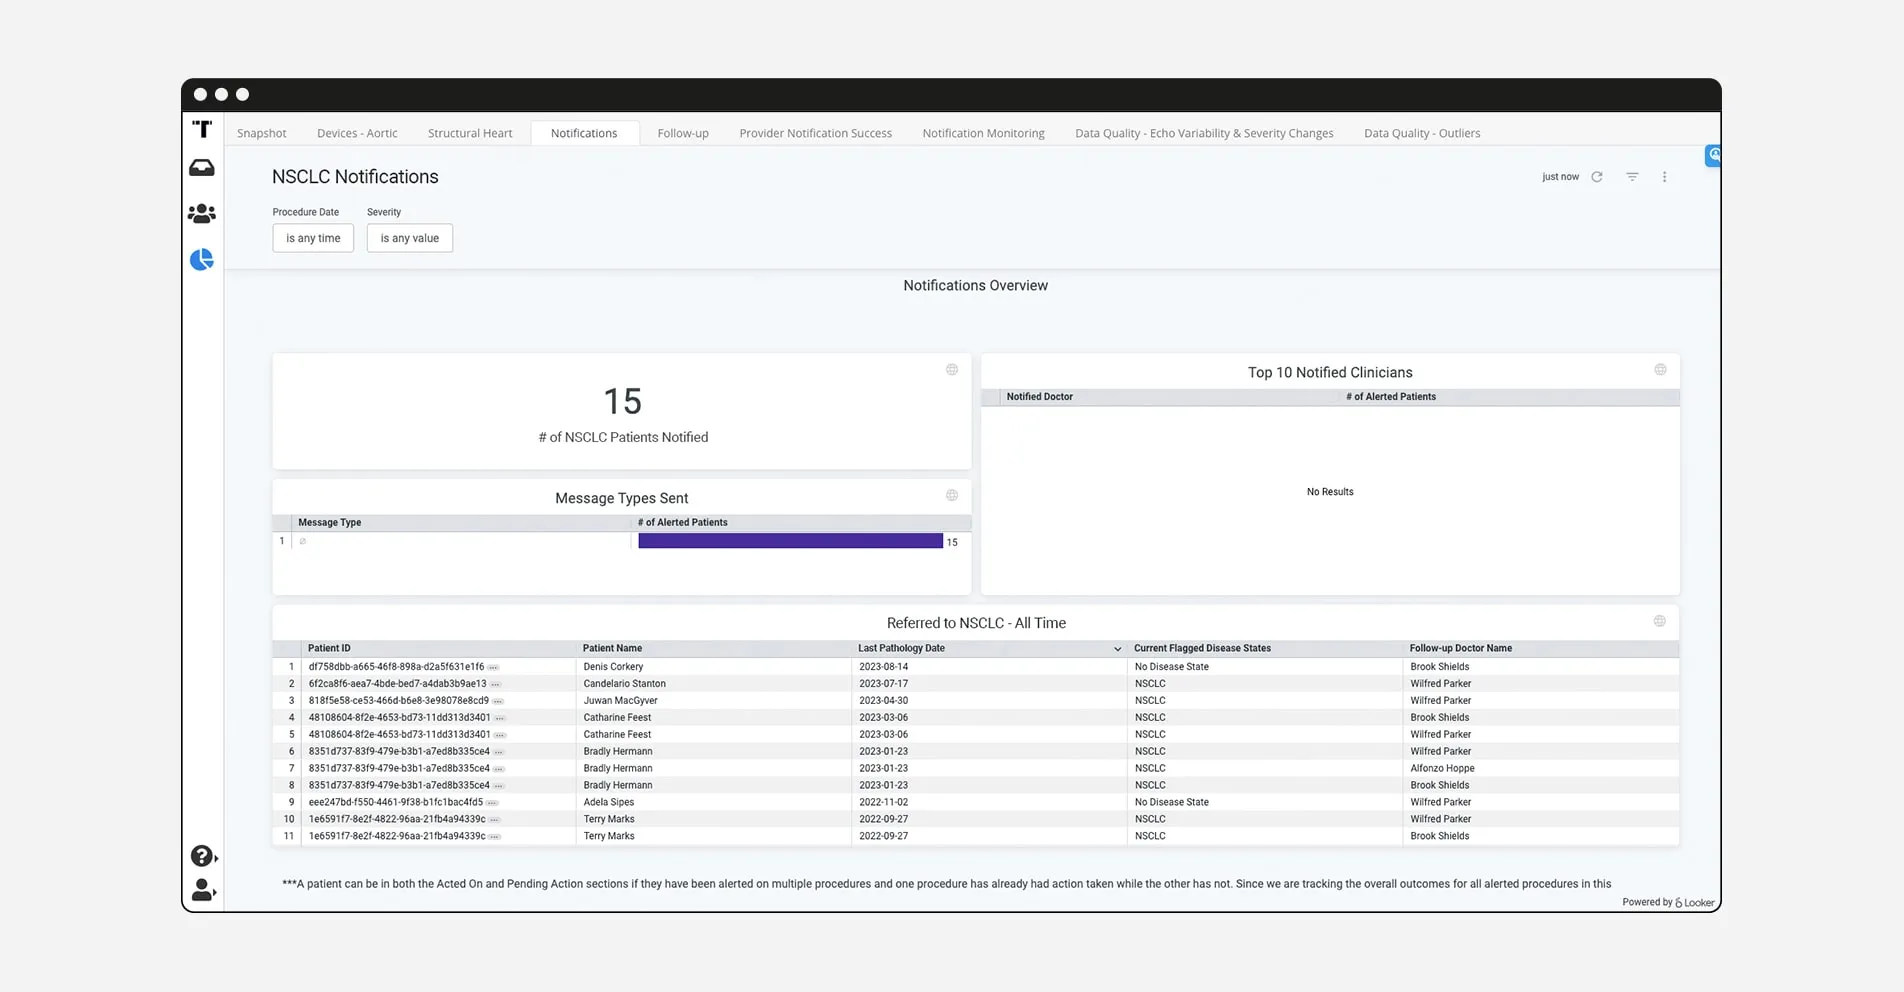Click Message Type column header
Screen dimensions: 1904x992
(329, 522)
